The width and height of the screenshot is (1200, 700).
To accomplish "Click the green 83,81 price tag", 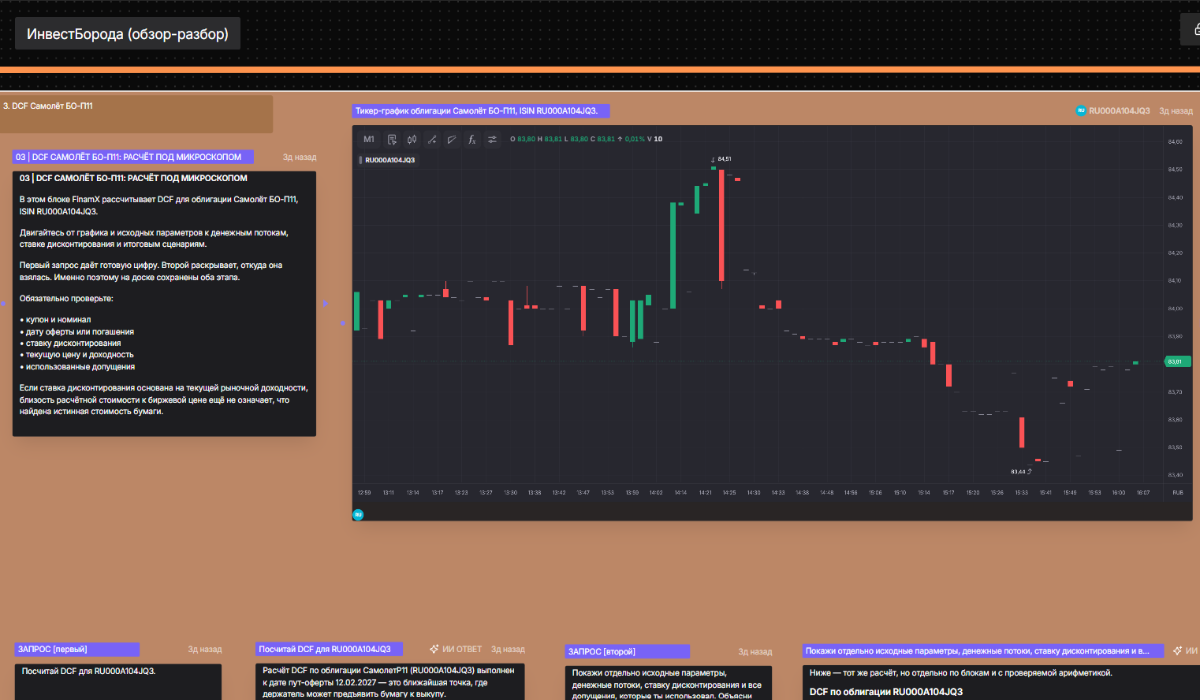I will [x=1174, y=361].
